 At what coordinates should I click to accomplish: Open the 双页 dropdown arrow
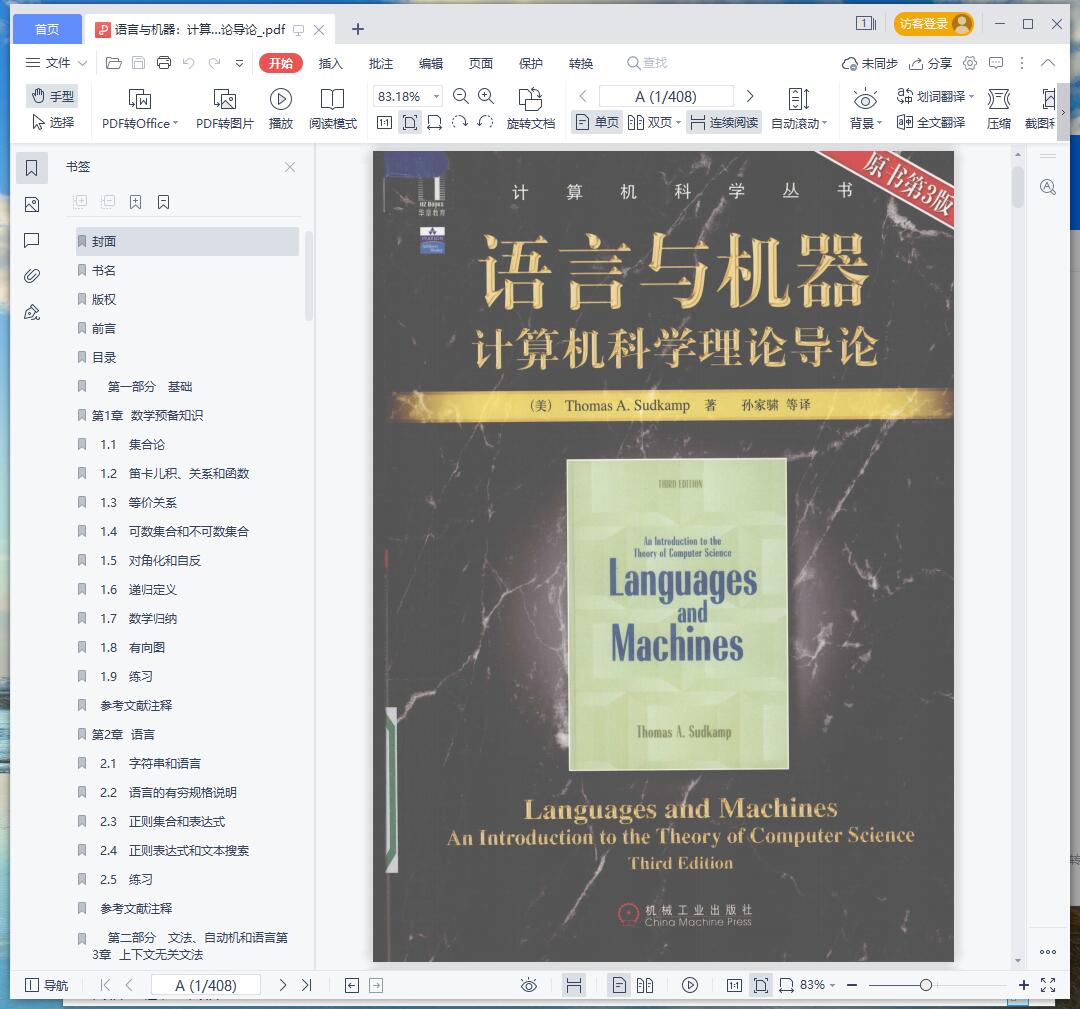pos(678,123)
